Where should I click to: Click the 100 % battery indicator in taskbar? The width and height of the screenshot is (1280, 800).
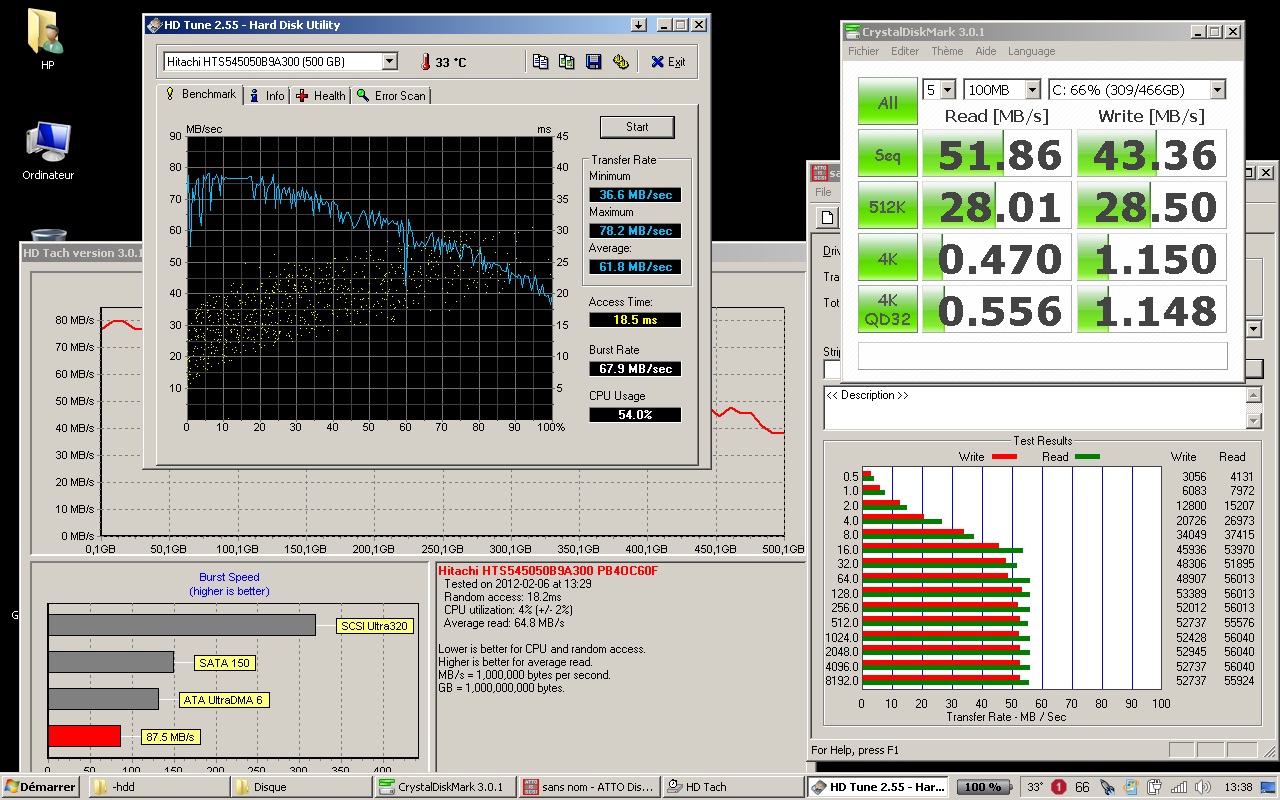pos(986,787)
